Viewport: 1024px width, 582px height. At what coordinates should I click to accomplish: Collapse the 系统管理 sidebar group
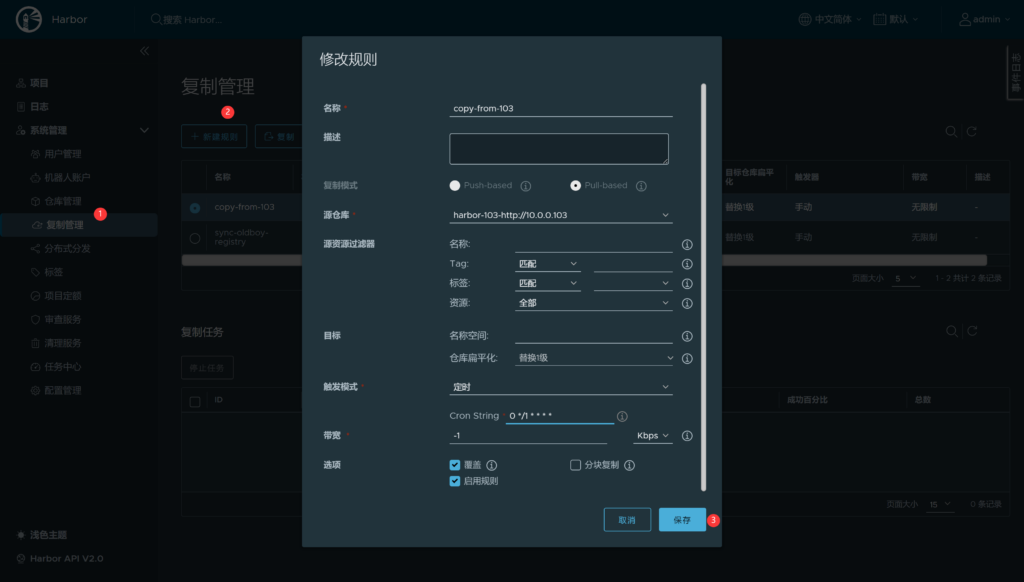[x=144, y=131]
